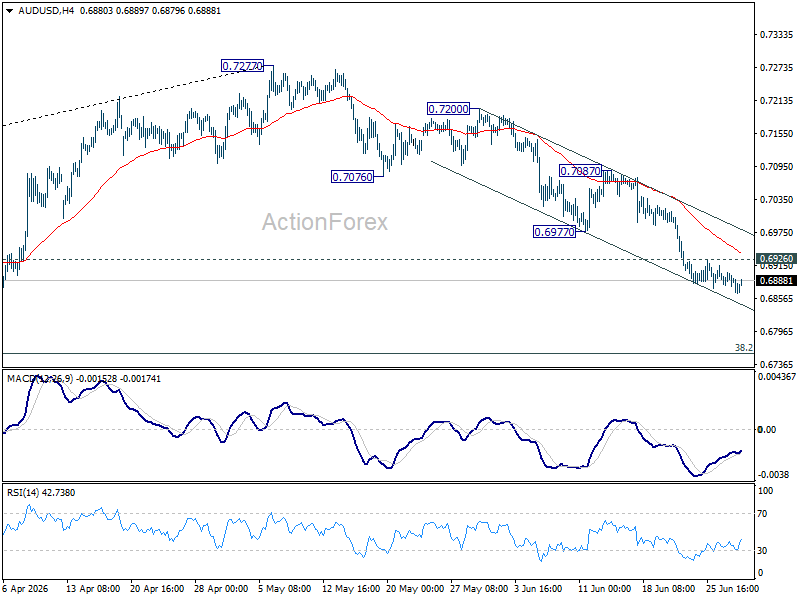
Task: Click the MACD scale value -0.0038
Action: tap(773, 474)
